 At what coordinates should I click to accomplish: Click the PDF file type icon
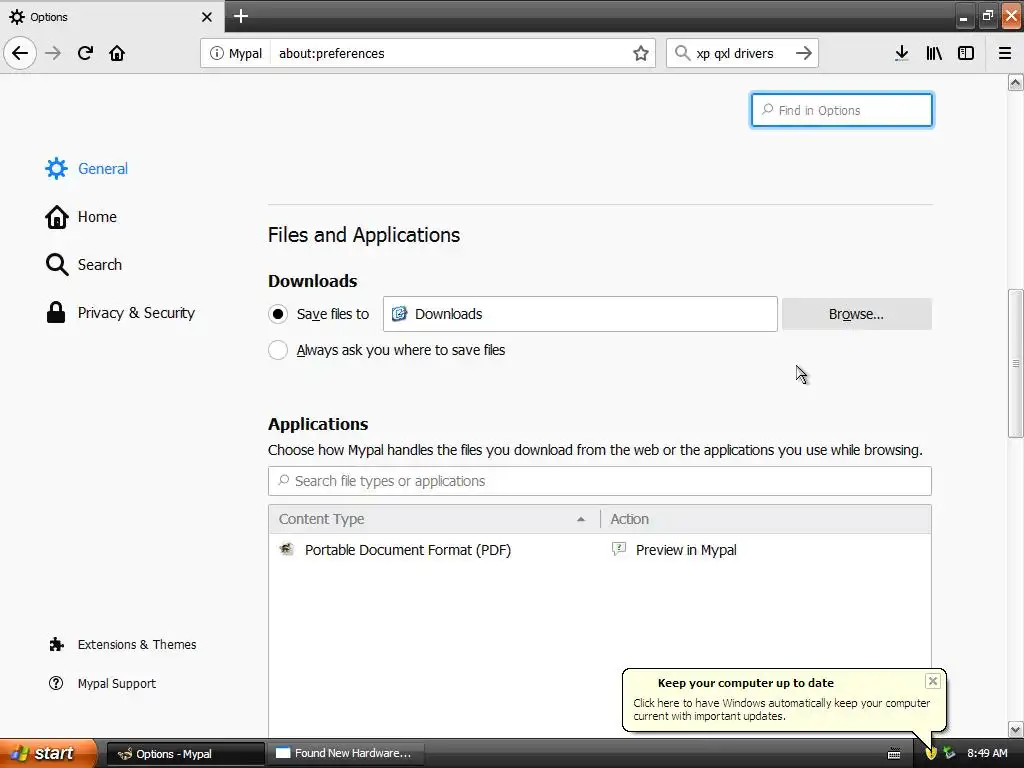click(287, 549)
